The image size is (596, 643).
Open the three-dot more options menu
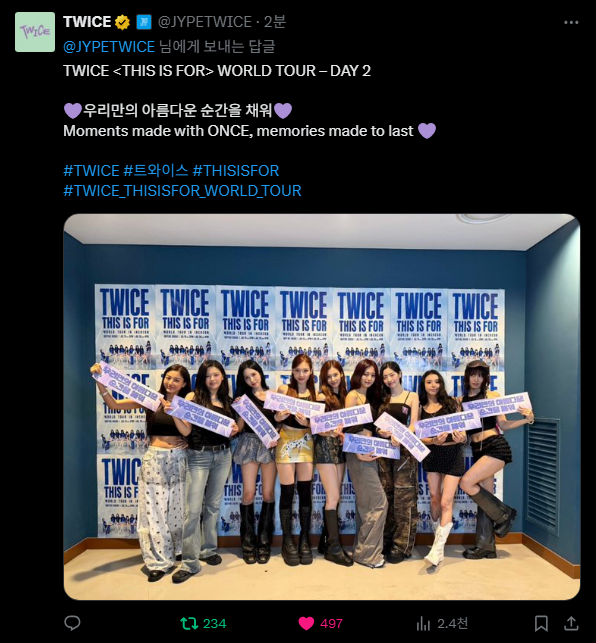(571, 23)
